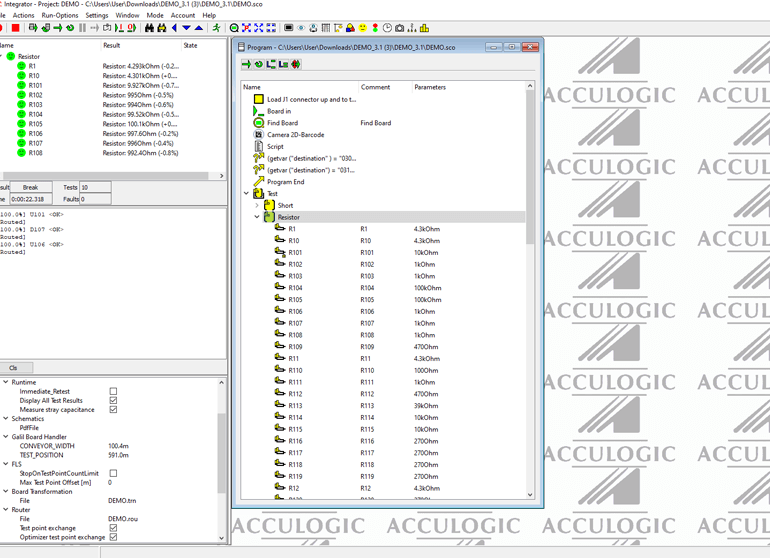Click the traffic light toolbar icon
The image size is (770, 558).
click(375, 28)
